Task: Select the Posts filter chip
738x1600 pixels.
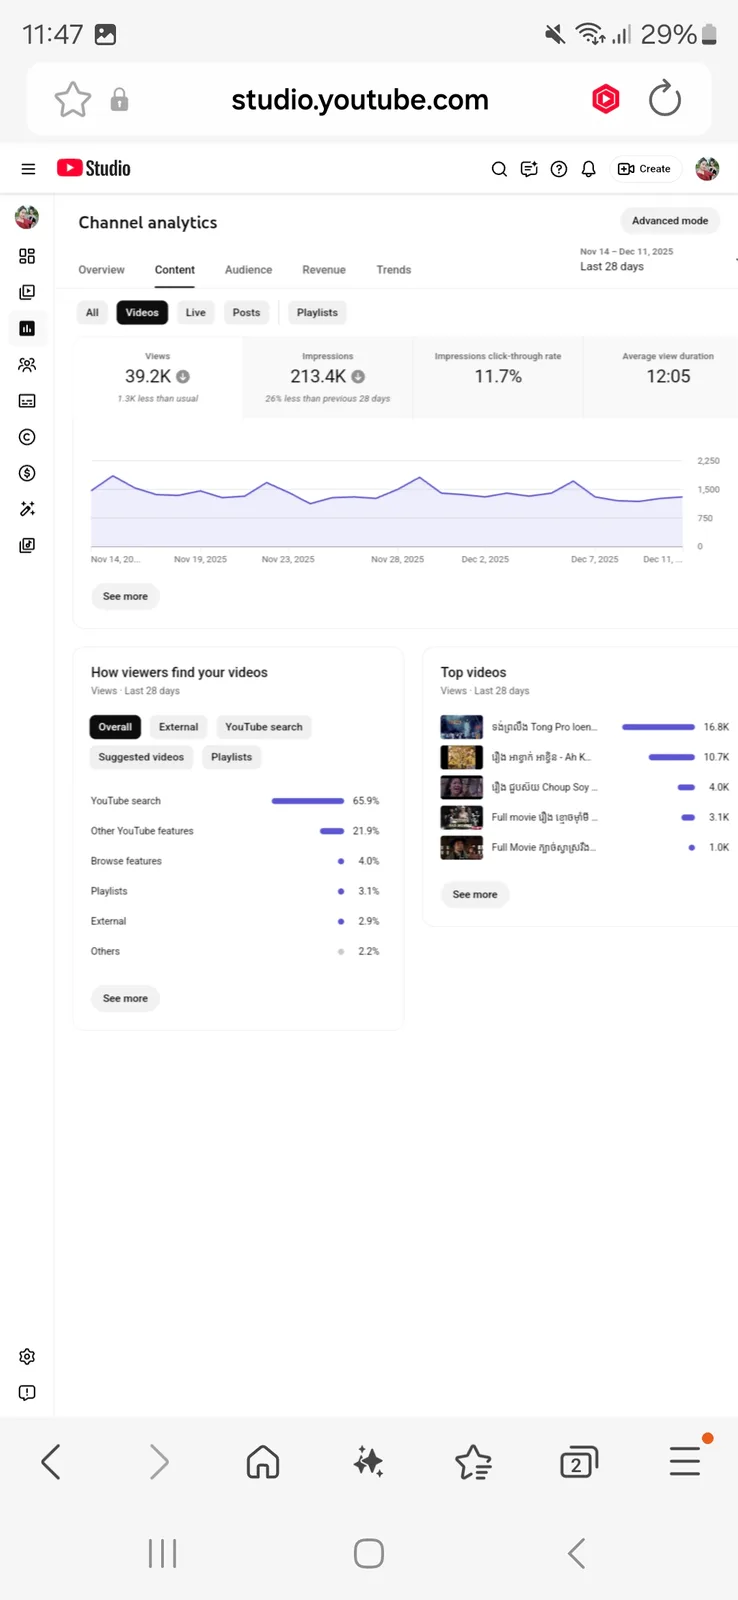Action: point(246,313)
